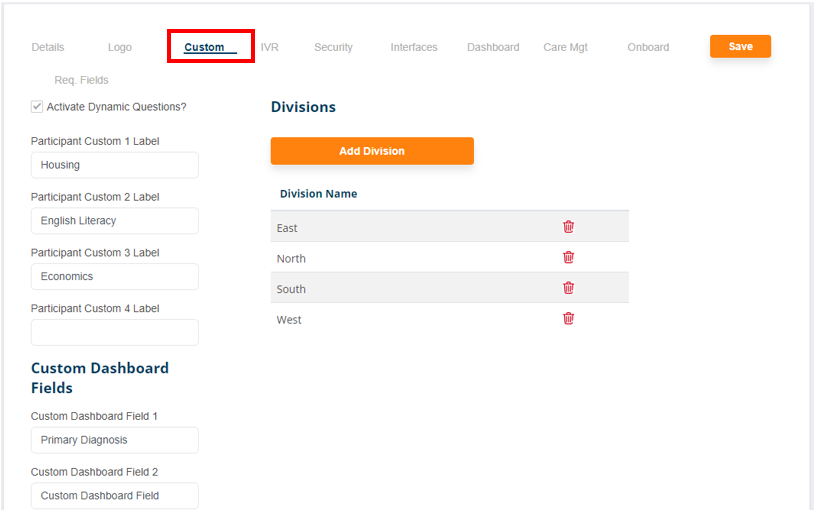Toggle the Activate Dynamic Questions checkbox
The image size is (814, 519).
(x=37, y=106)
